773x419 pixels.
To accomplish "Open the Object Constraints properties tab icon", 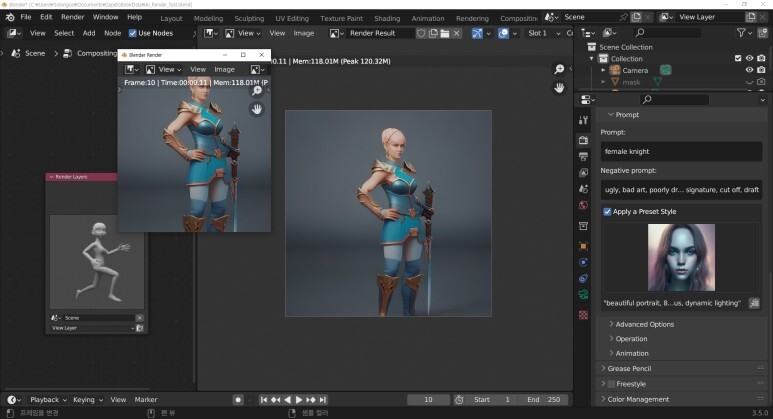I will tap(583, 279).
